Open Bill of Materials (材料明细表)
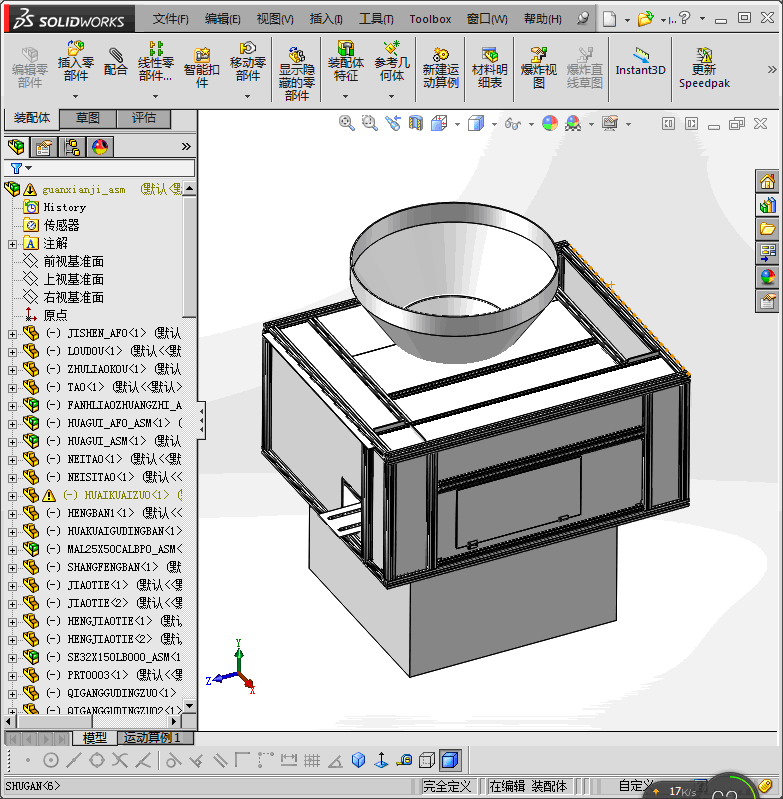 click(x=490, y=67)
